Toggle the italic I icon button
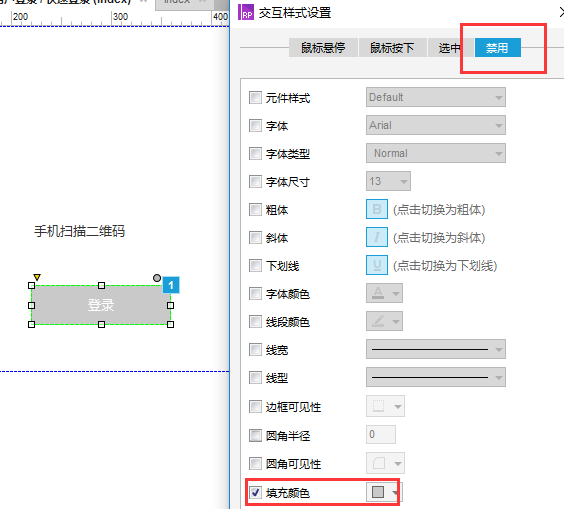Viewport: 564px width, 509px height. 377,237
